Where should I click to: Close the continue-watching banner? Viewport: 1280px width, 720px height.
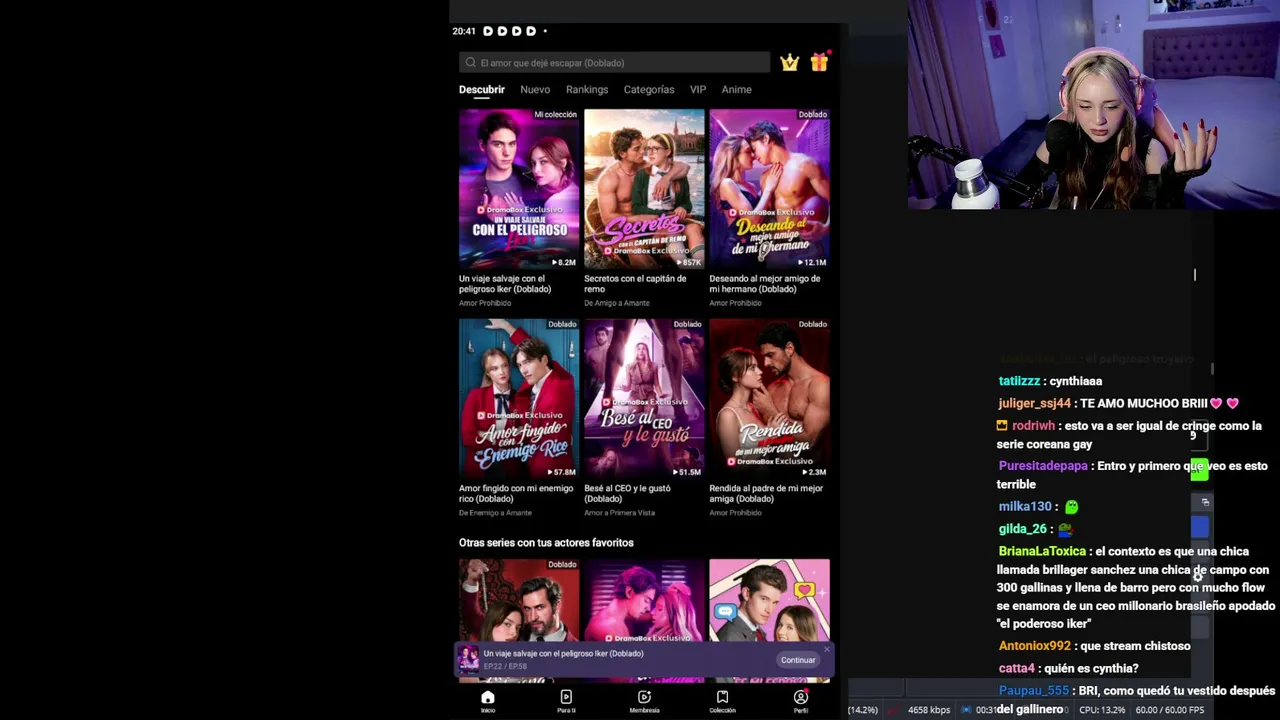click(827, 648)
